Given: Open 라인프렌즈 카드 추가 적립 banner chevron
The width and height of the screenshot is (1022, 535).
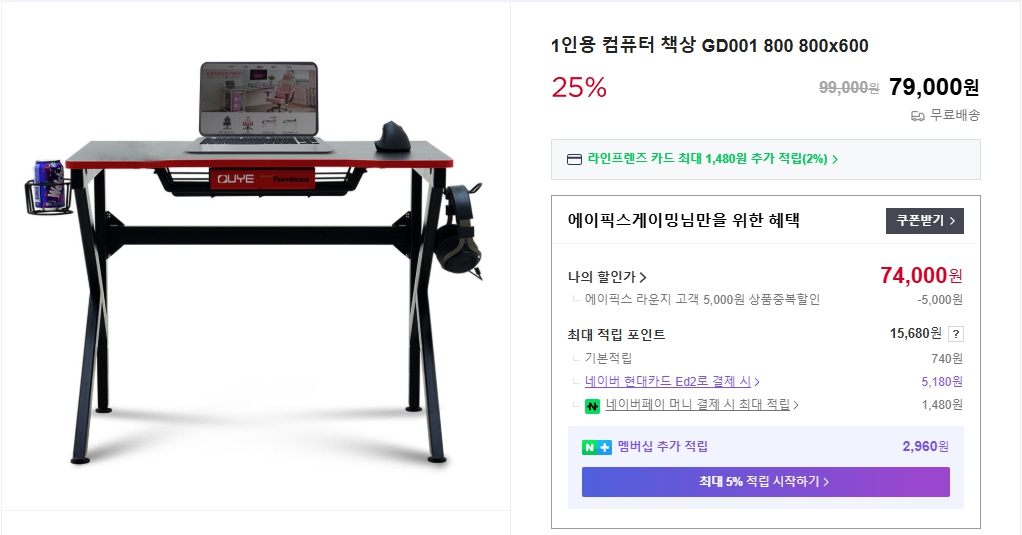Looking at the screenshot, I should [x=835, y=159].
